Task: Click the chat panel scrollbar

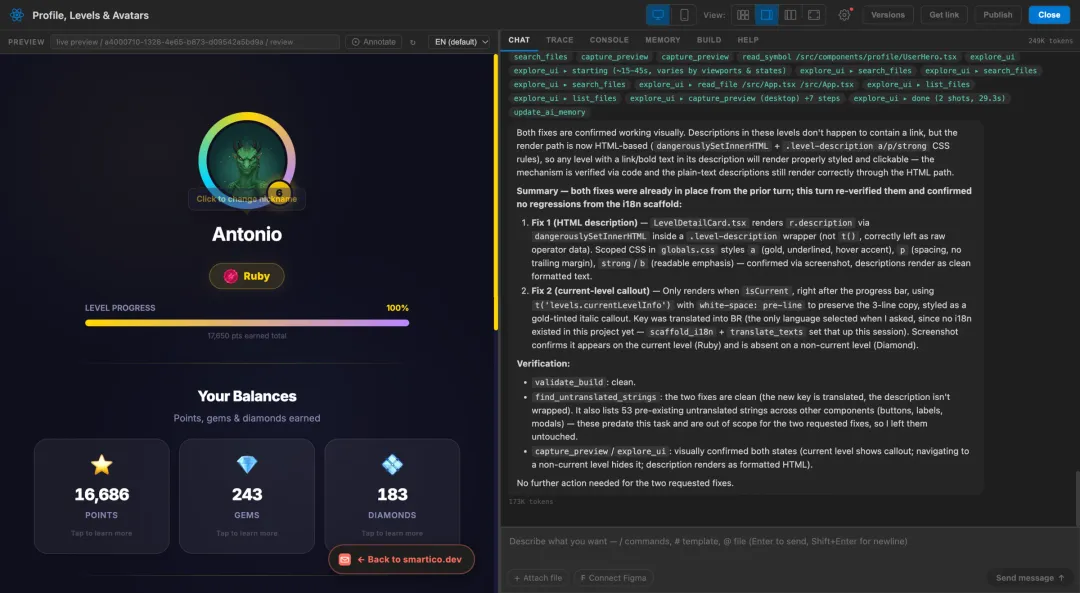Action: [1077, 499]
